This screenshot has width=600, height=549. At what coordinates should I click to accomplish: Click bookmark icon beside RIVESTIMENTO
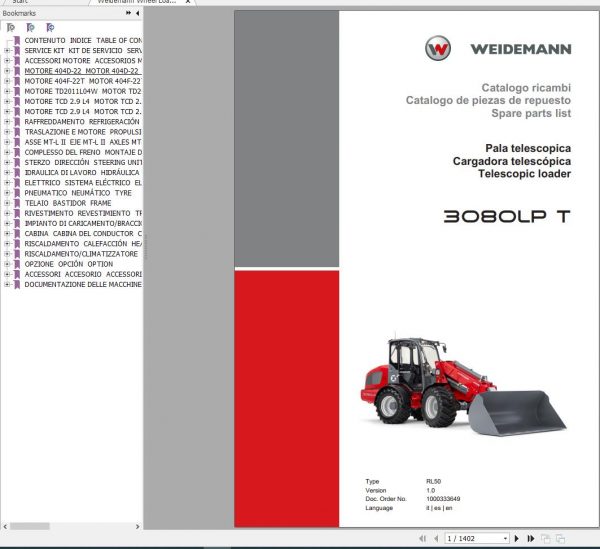[x=17, y=213]
